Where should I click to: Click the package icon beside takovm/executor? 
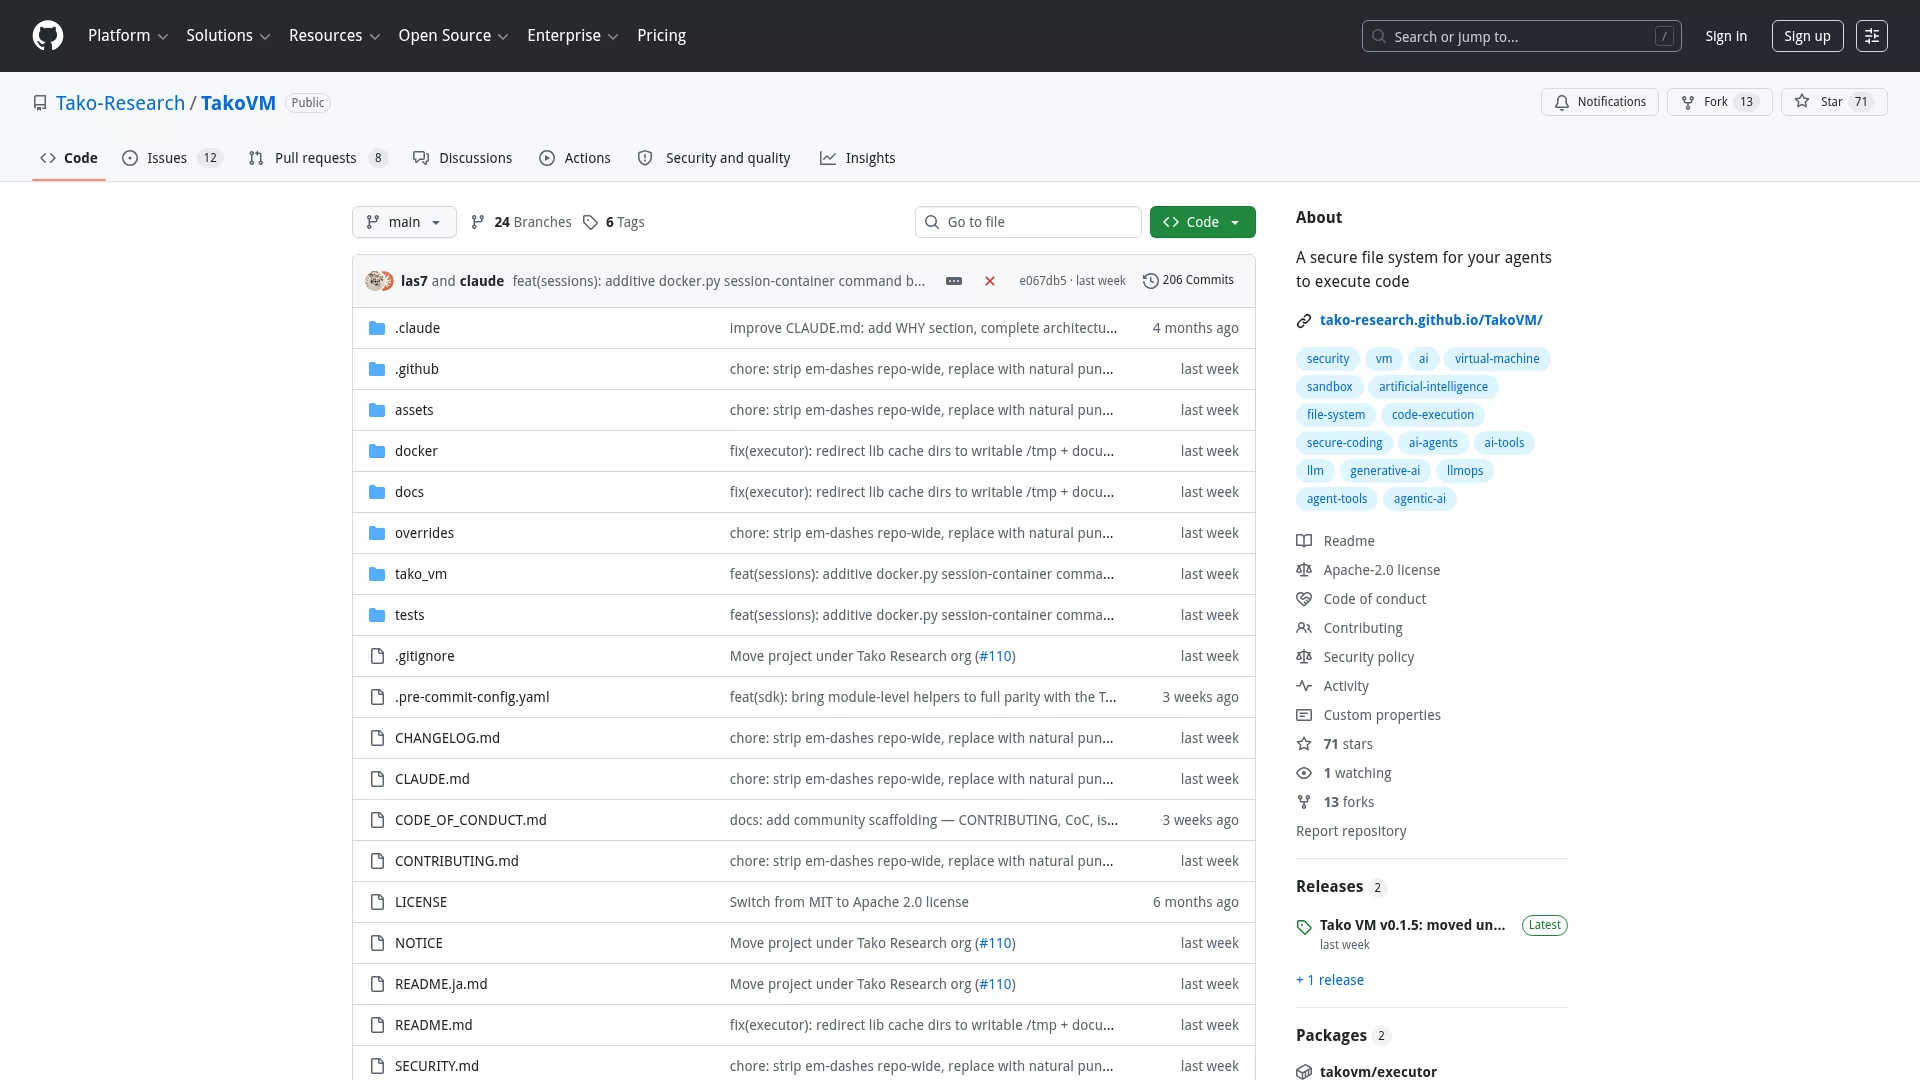(1304, 1072)
